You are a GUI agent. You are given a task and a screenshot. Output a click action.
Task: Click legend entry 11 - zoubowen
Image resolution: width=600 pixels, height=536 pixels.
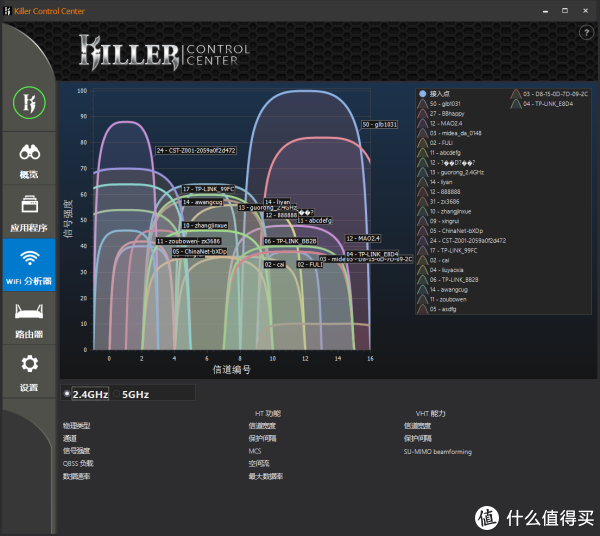448,300
